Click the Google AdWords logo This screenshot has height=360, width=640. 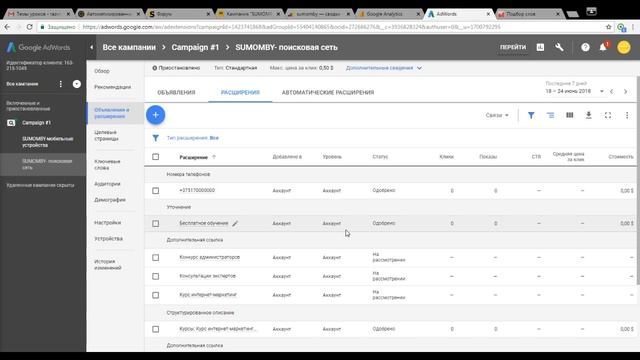pyautogui.click(x=38, y=47)
